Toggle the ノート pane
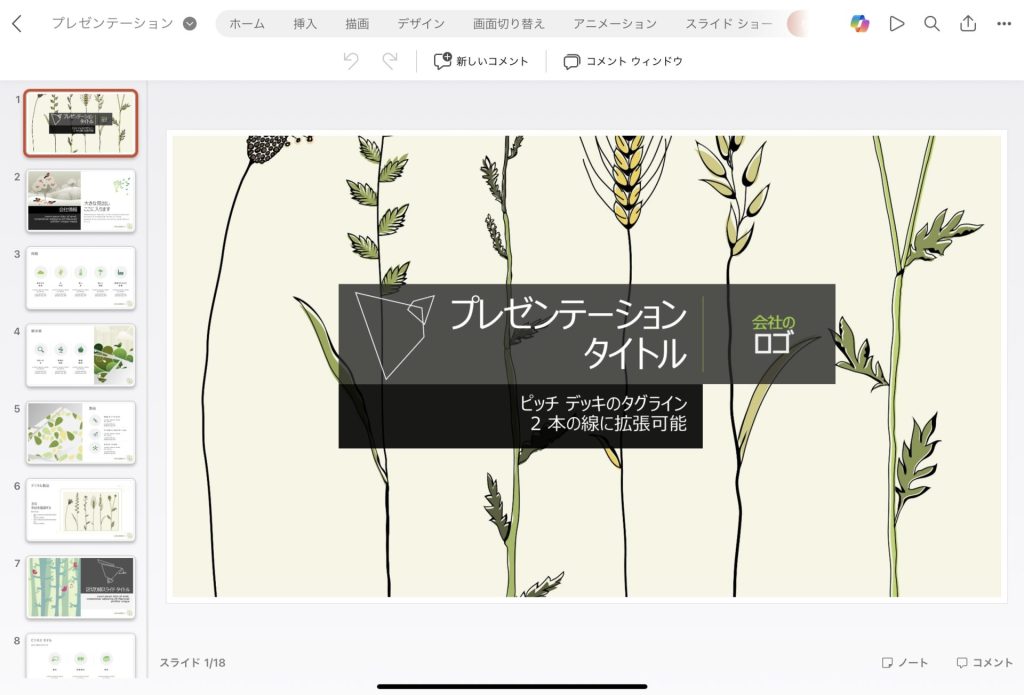 pos(904,662)
